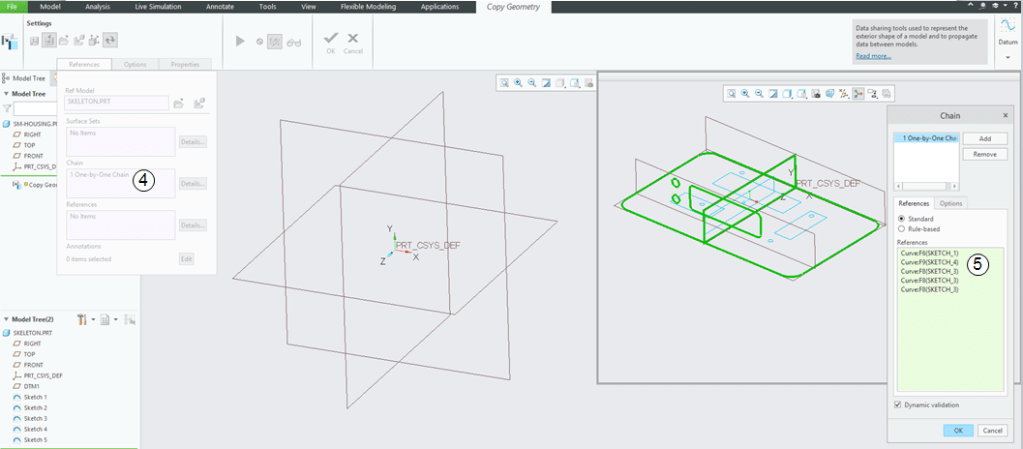Viewport: 1023px width, 449px height.
Task: Click the green OK checkmark in ribbon
Action: tap(331, 38)
